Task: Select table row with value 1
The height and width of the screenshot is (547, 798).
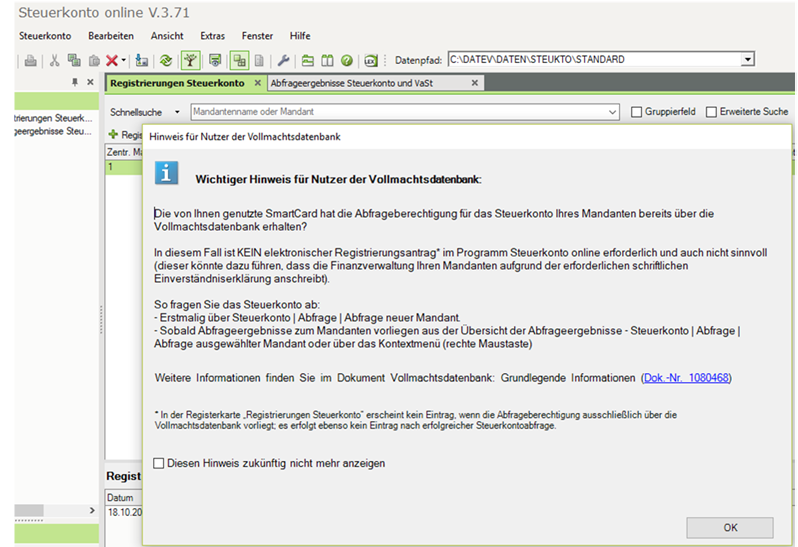Action: pos(124,167)
